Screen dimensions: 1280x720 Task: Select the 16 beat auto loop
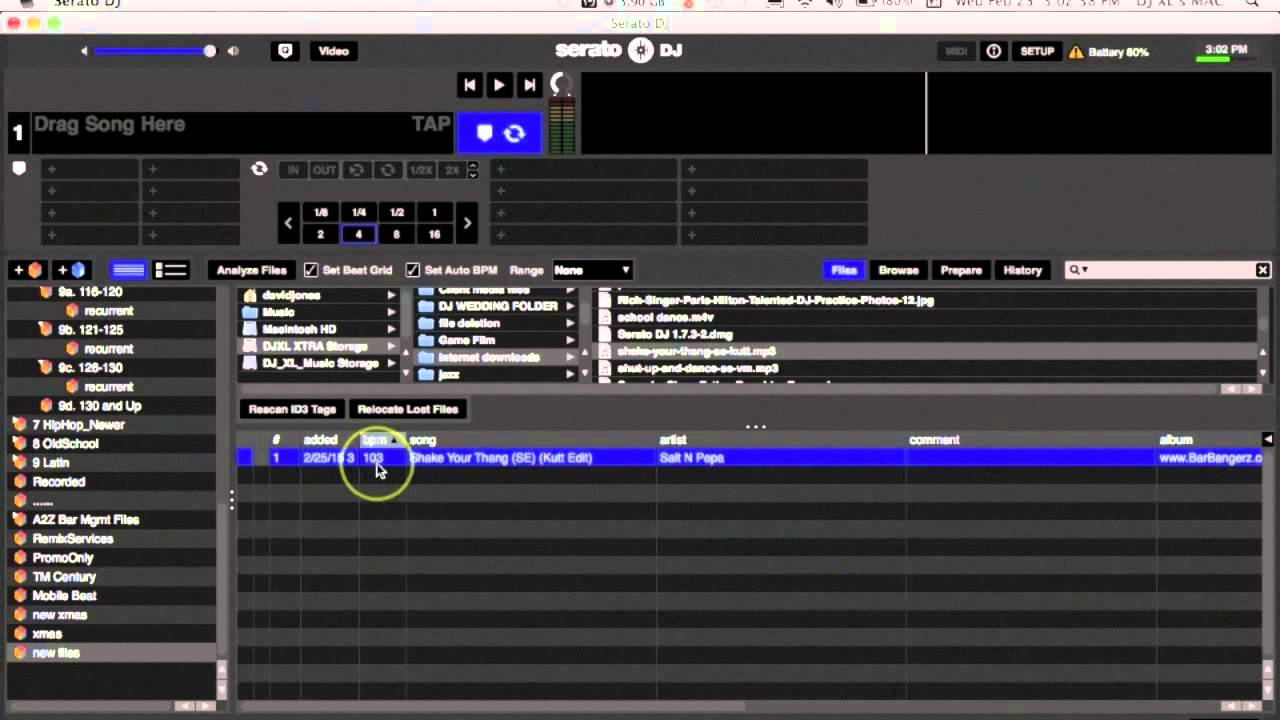[434, 234]
